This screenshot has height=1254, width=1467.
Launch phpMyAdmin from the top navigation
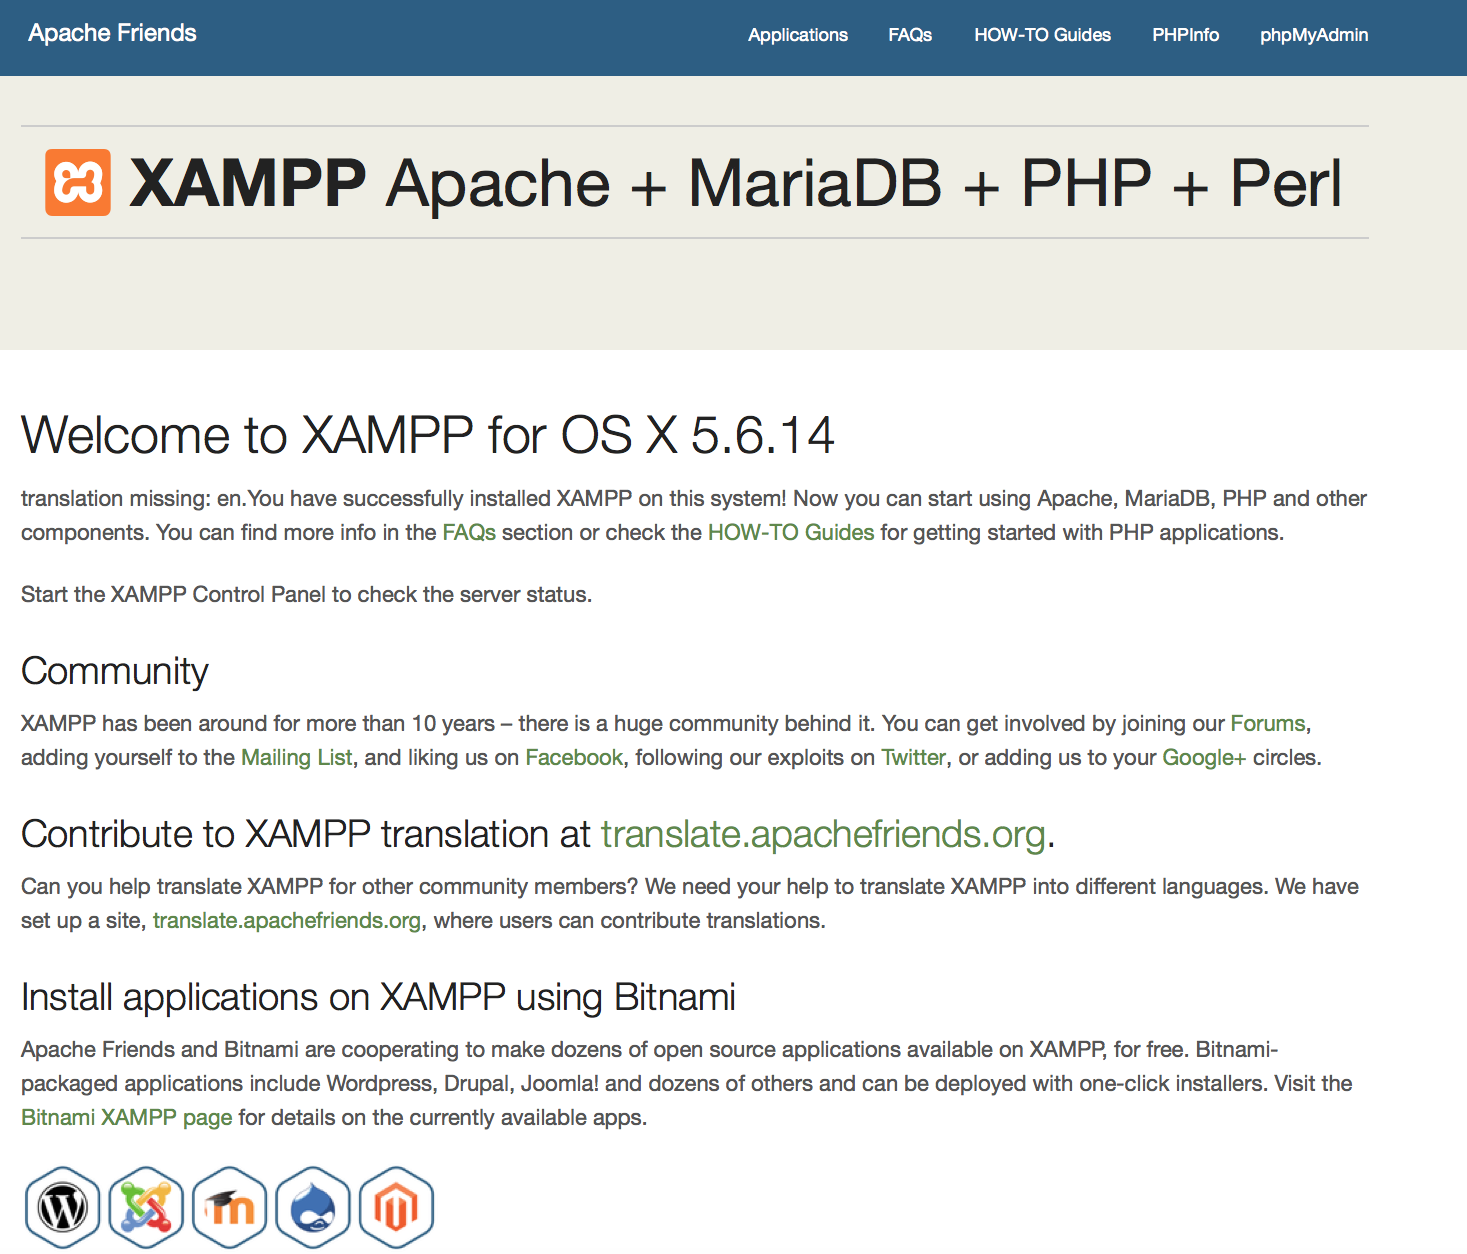pos(1313,35)
